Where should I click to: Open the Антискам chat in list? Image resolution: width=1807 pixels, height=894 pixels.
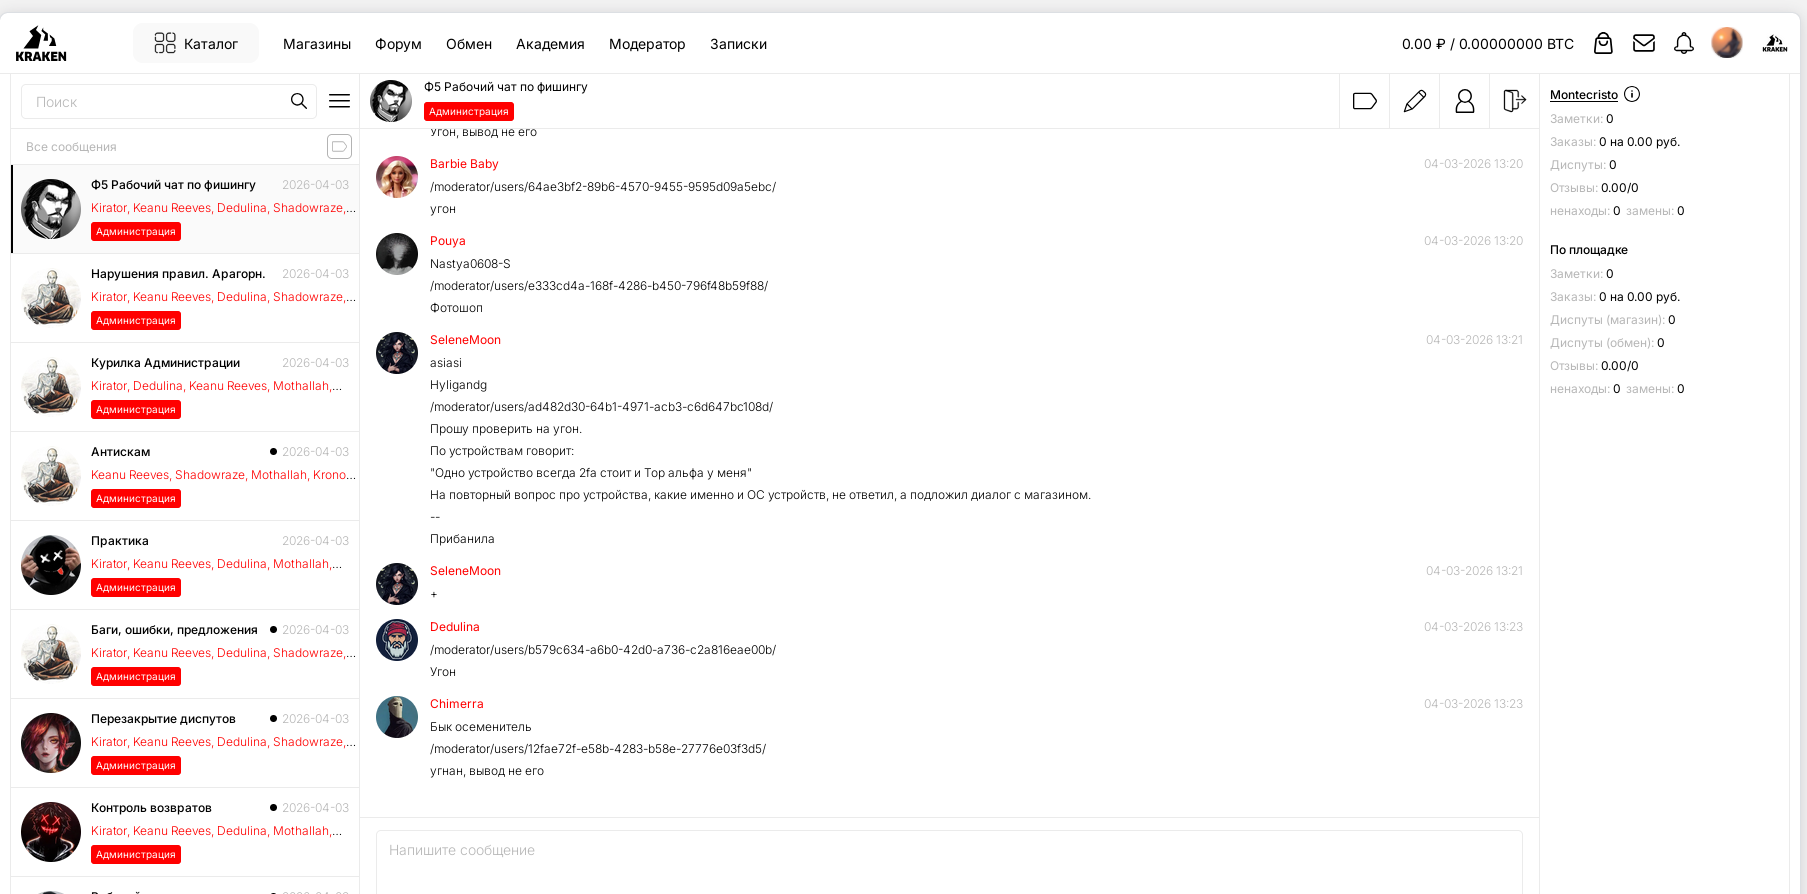coord(185,475)
